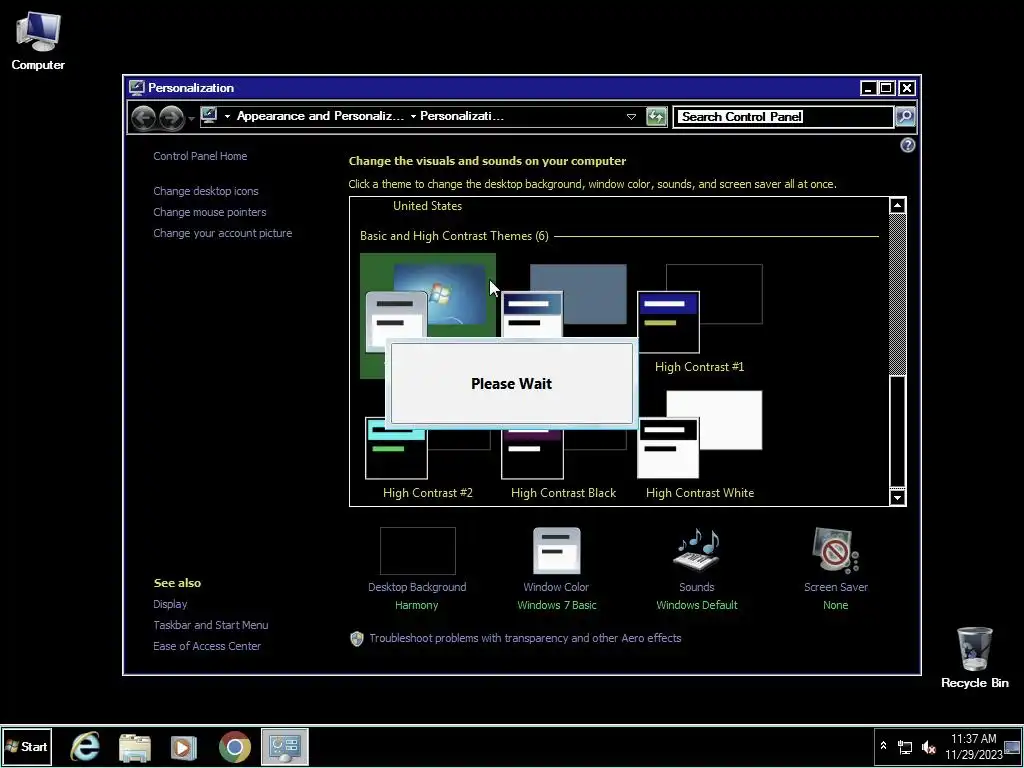This screenshot has height=768, width=1024.
Task: Open the address bar history dropdown
Action: coord(631,117)
